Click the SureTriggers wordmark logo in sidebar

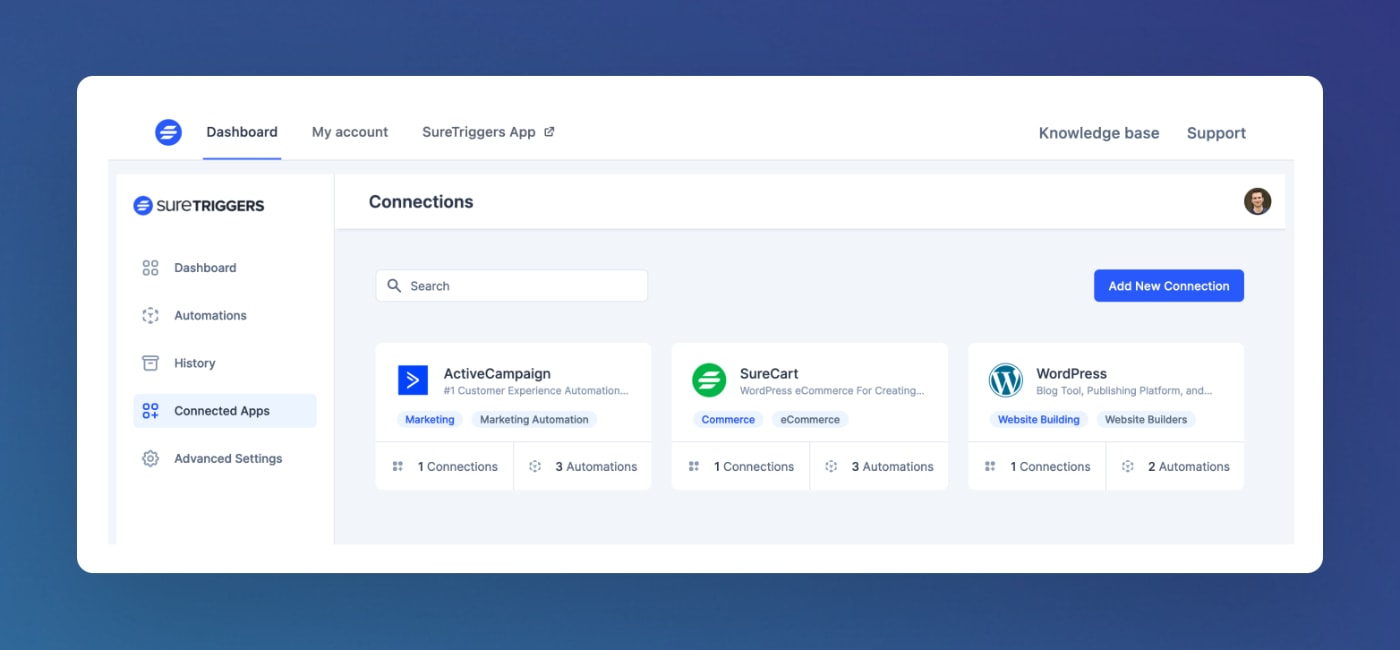click(x=199, y=206)
